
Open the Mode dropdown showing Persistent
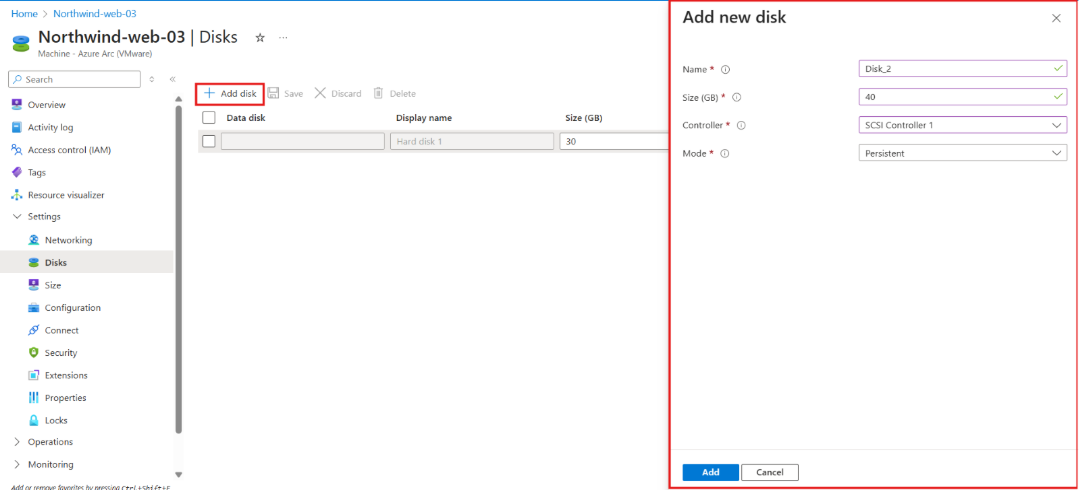tap(963, 153)
